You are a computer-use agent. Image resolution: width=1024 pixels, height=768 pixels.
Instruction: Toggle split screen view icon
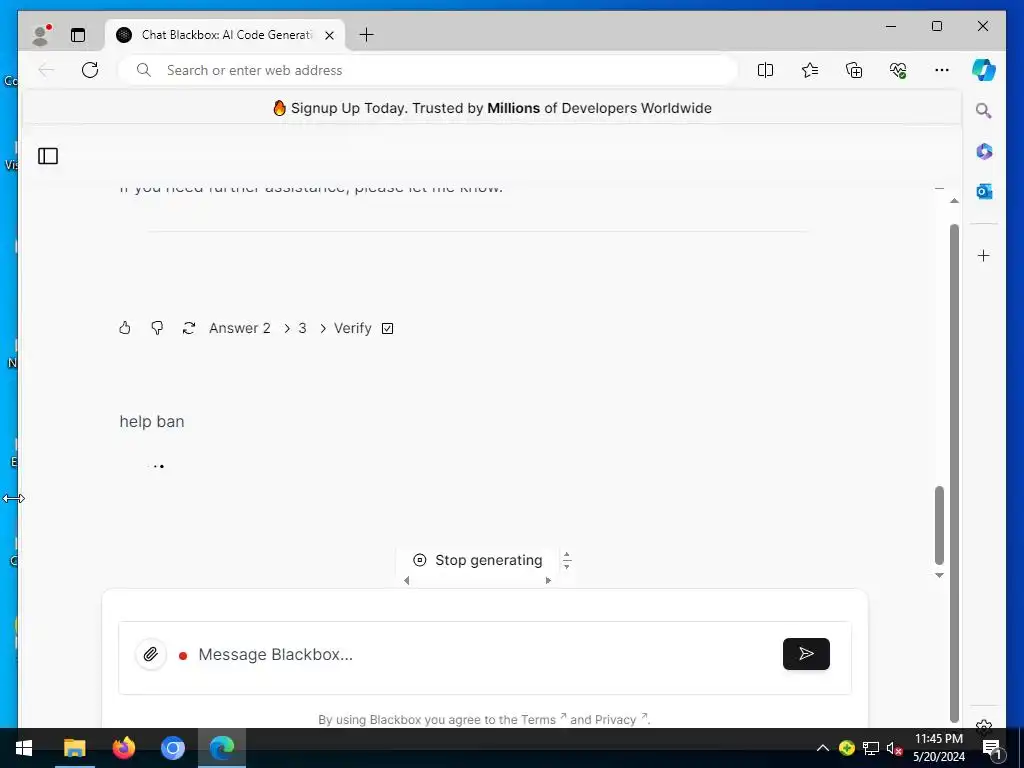pos(765,70)
